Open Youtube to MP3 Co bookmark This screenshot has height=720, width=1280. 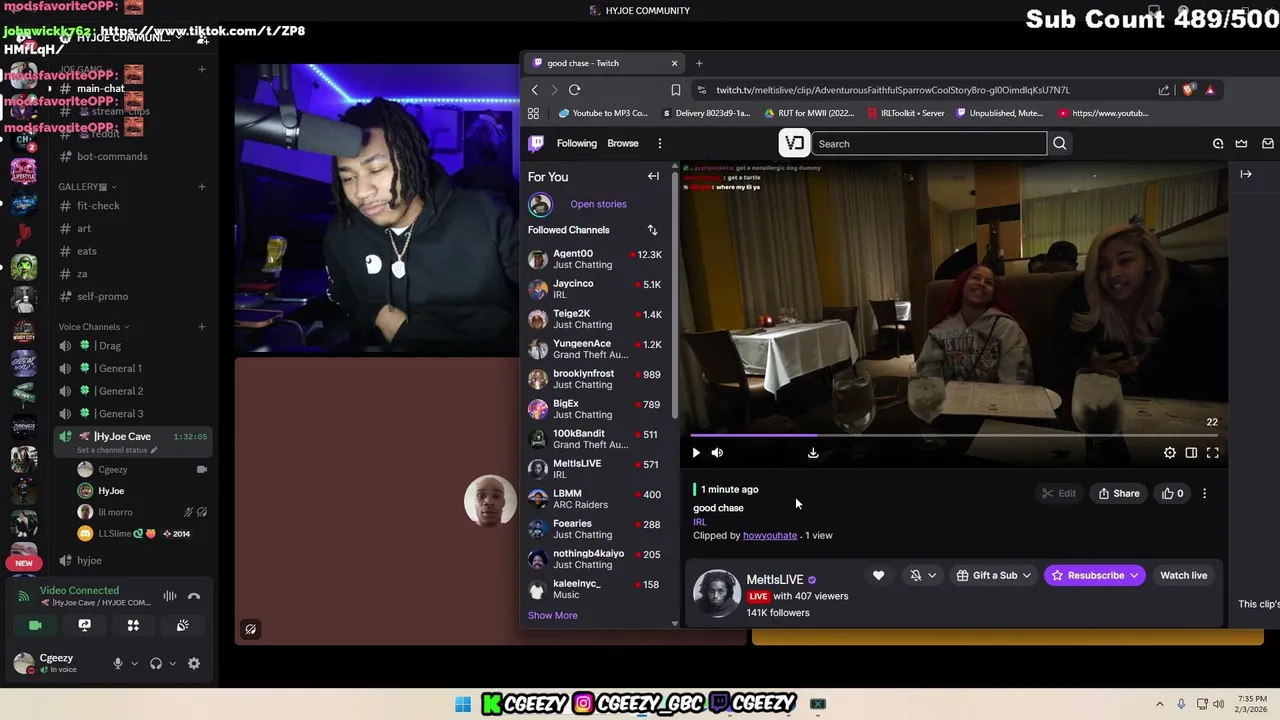pyautogui.click(x=603, y=113)
